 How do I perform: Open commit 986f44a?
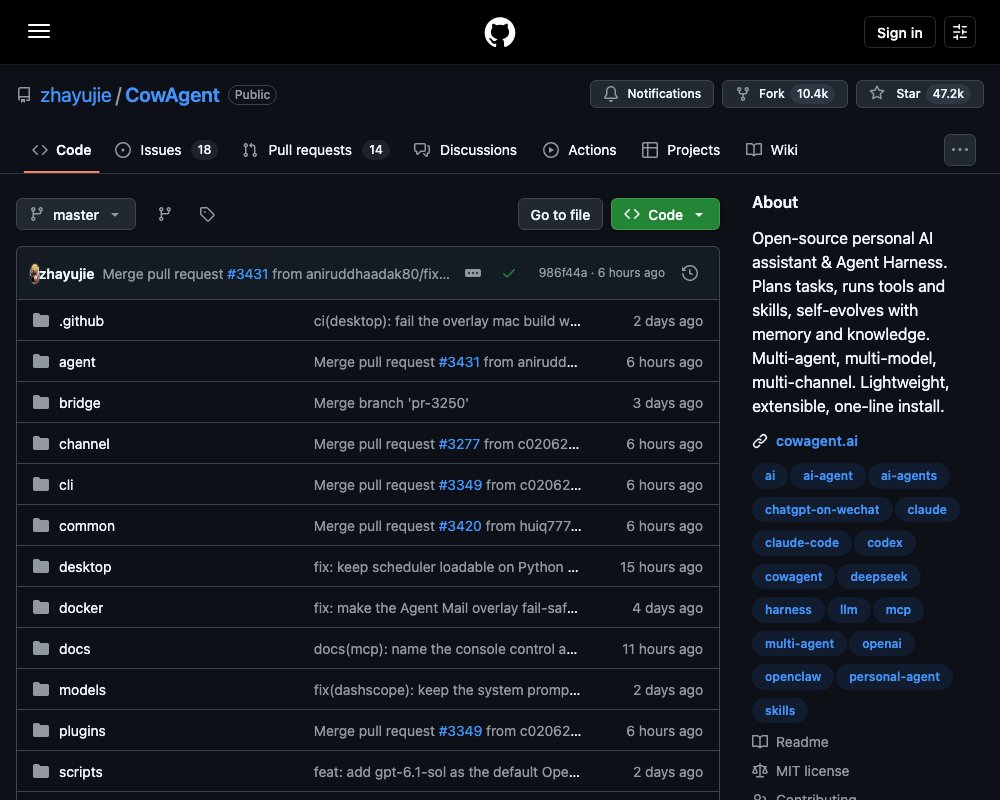[x=562, y=273]
